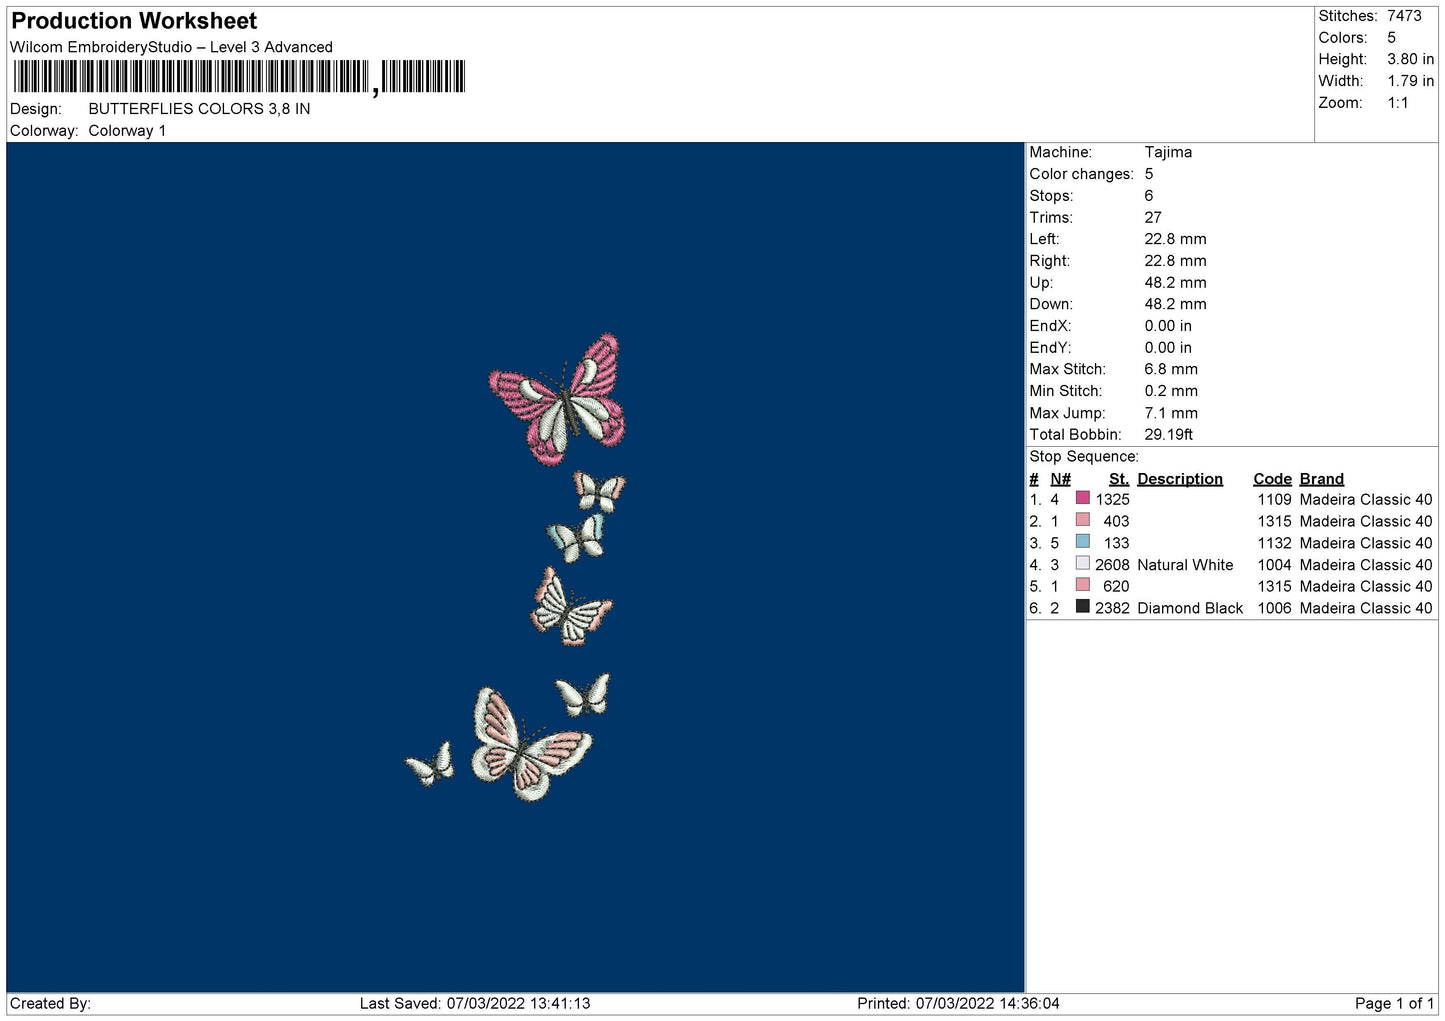
Task: Select the small butterfly with blue wing tips
Action: 578,538
